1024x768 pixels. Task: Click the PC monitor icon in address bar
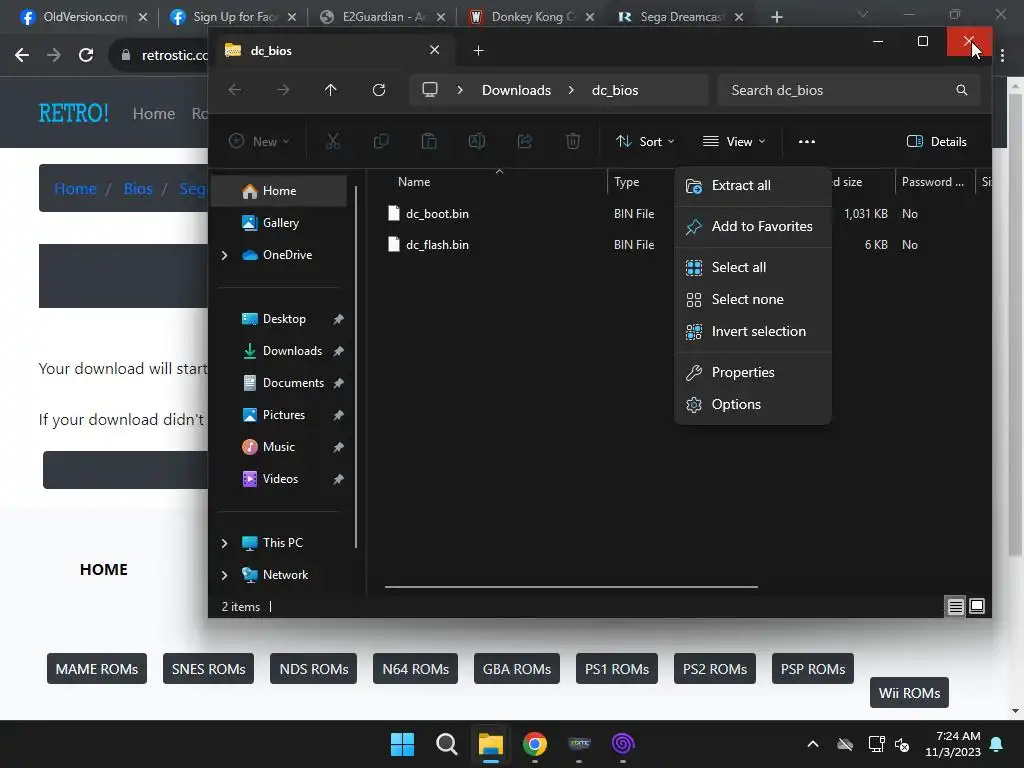430,89
